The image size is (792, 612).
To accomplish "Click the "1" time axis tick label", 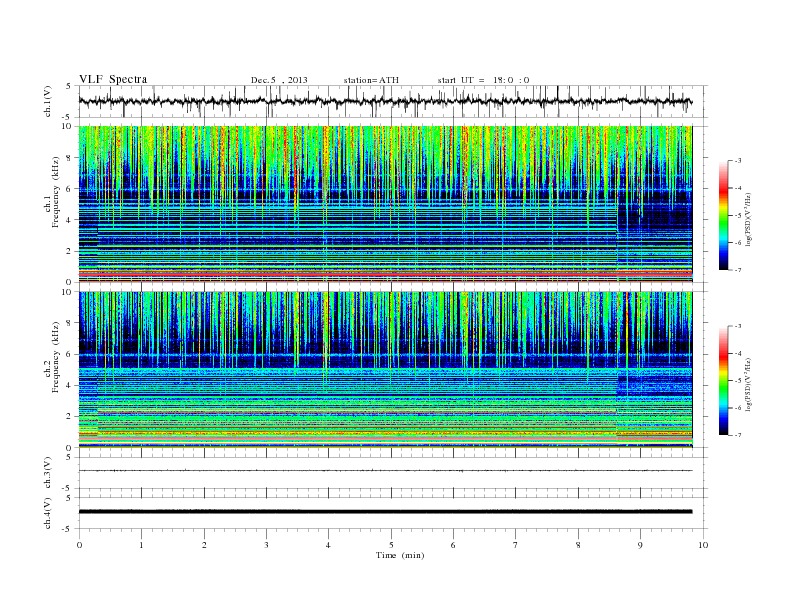I will (141, 545).
